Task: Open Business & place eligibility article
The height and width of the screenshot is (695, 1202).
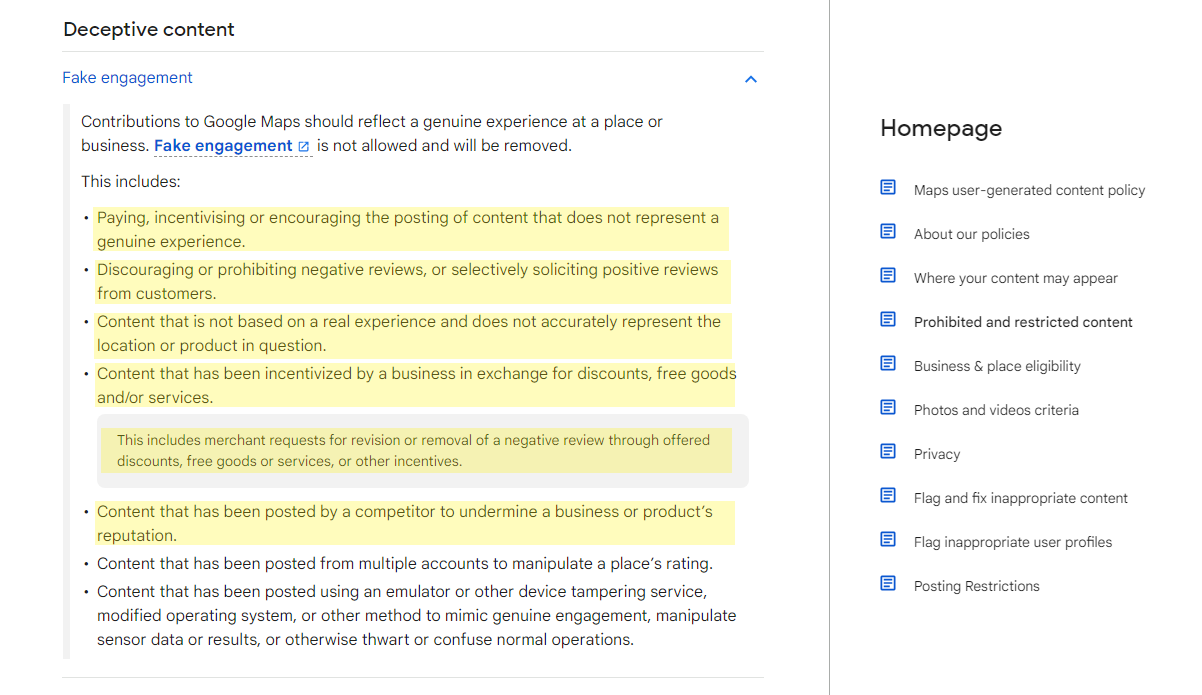Action: [997, 366]
